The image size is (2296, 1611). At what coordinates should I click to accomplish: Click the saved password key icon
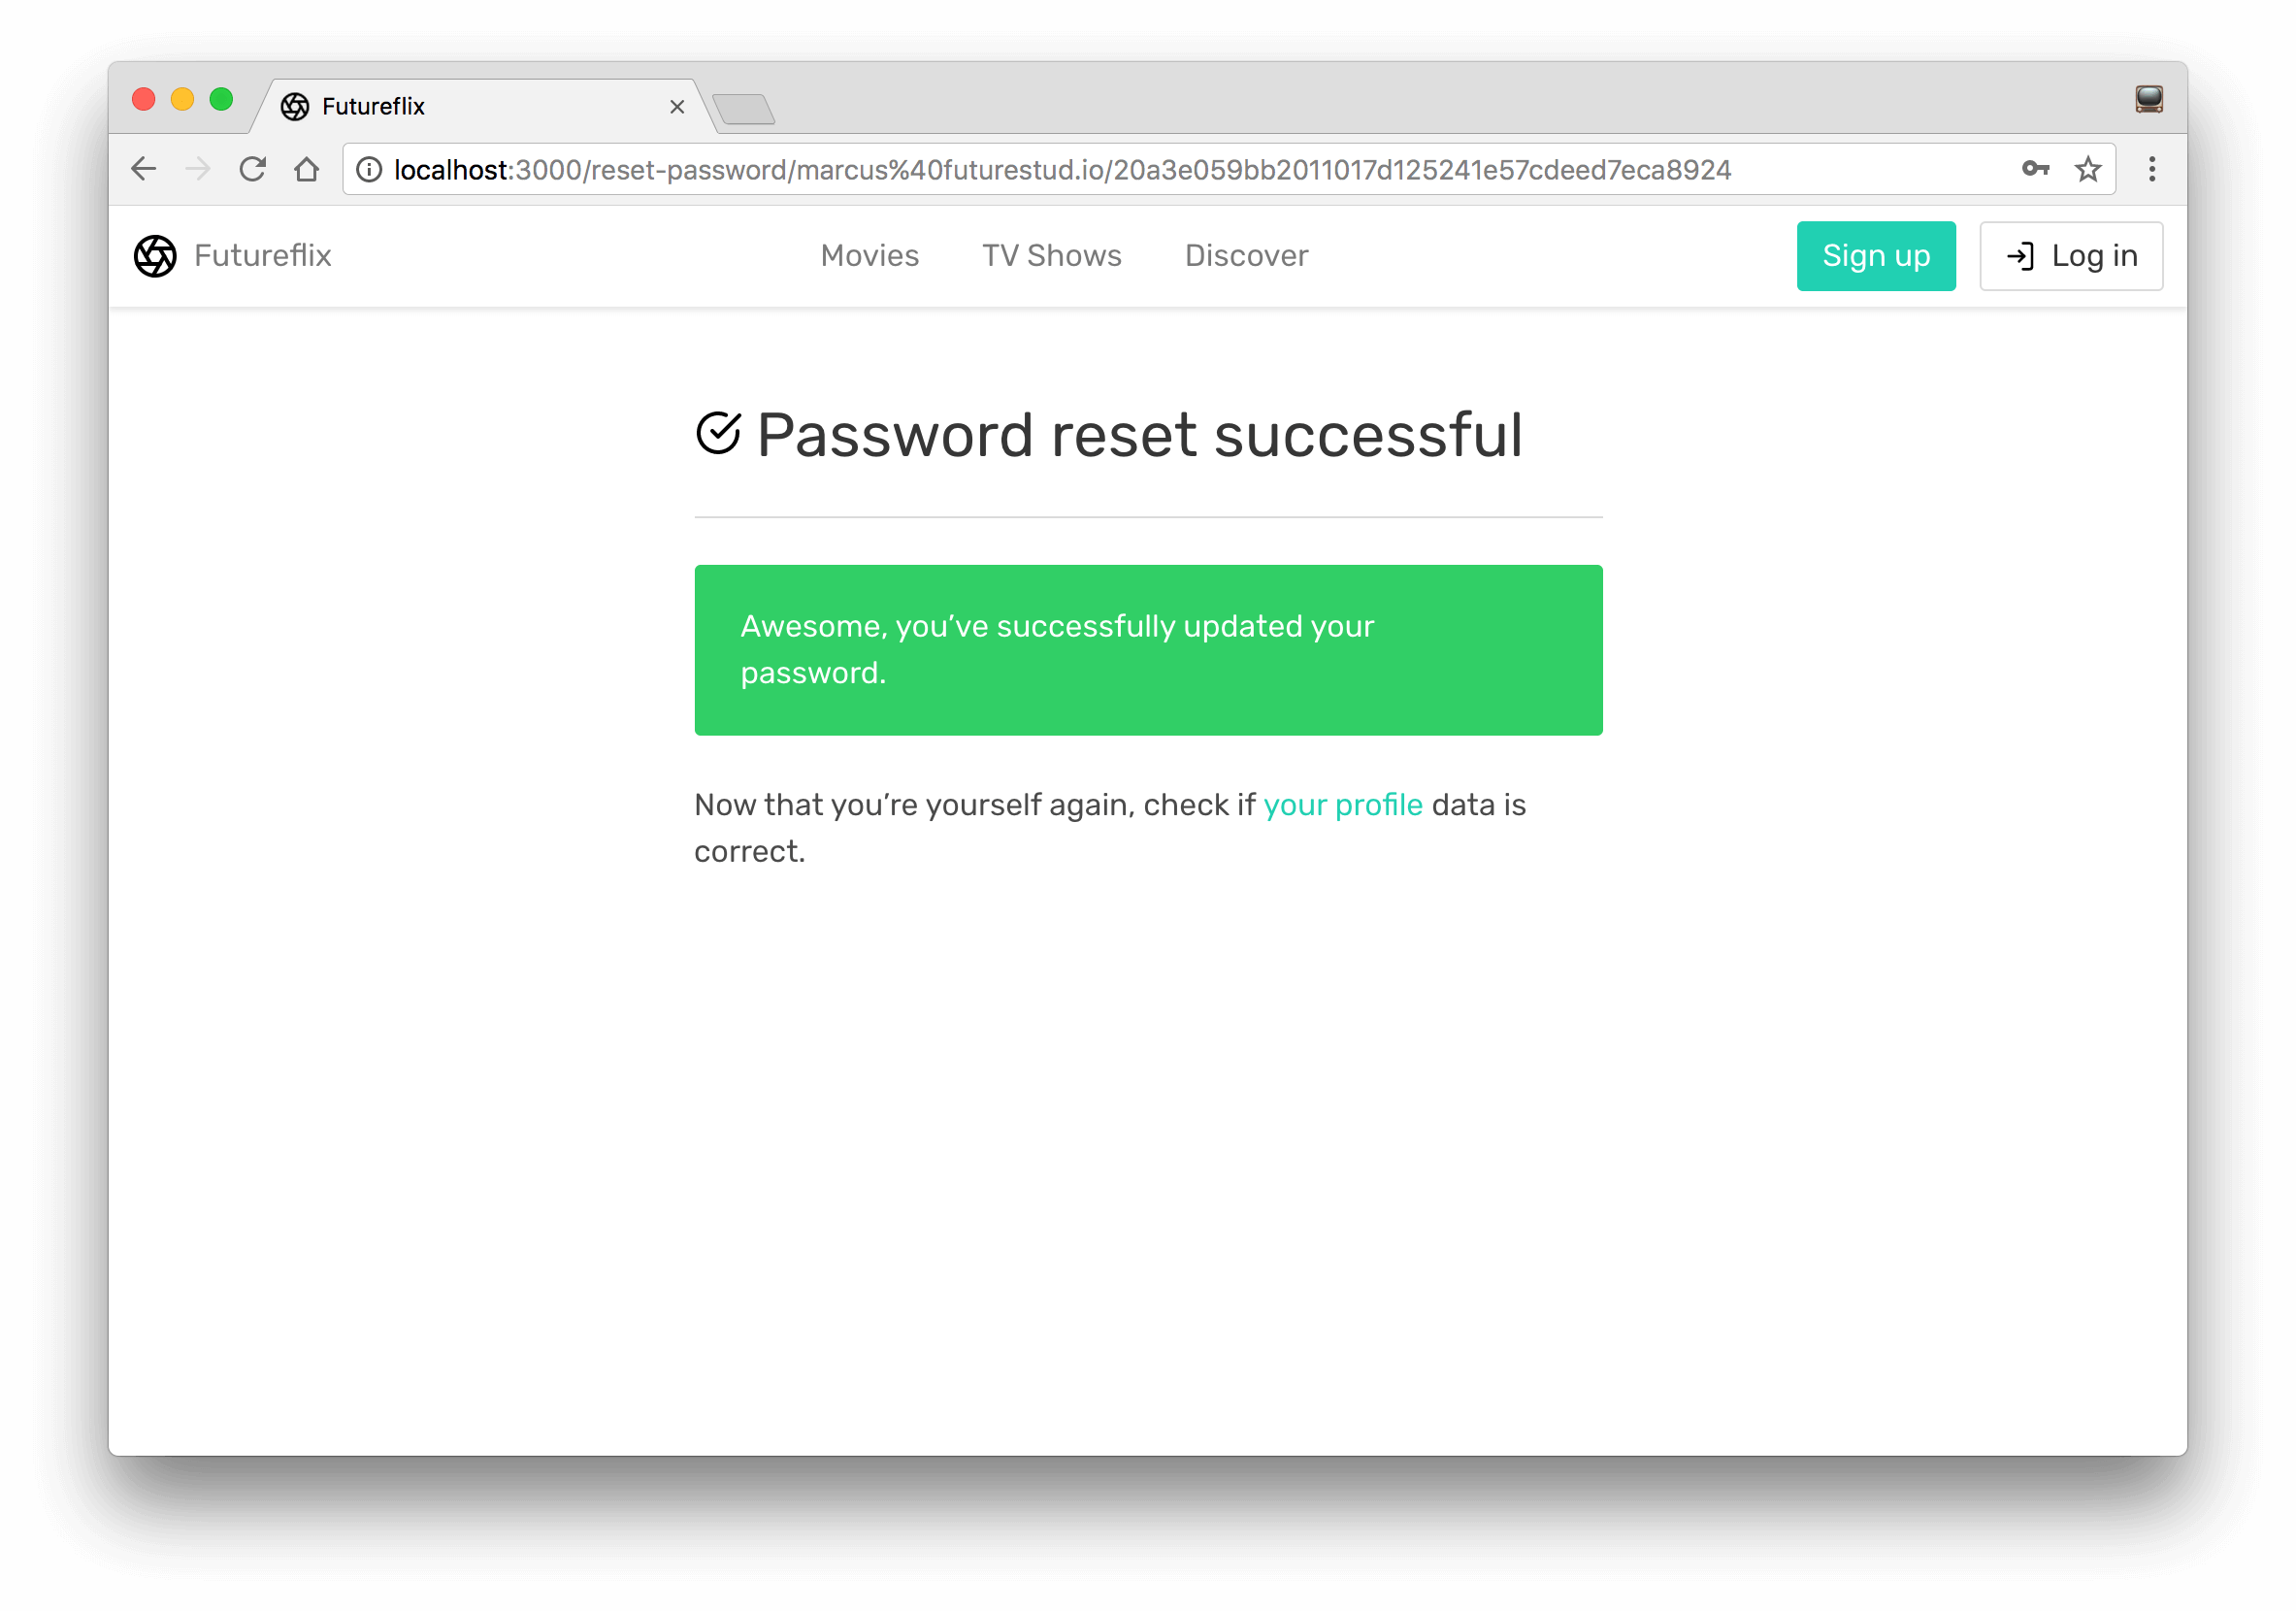[x=2034, y=169]
